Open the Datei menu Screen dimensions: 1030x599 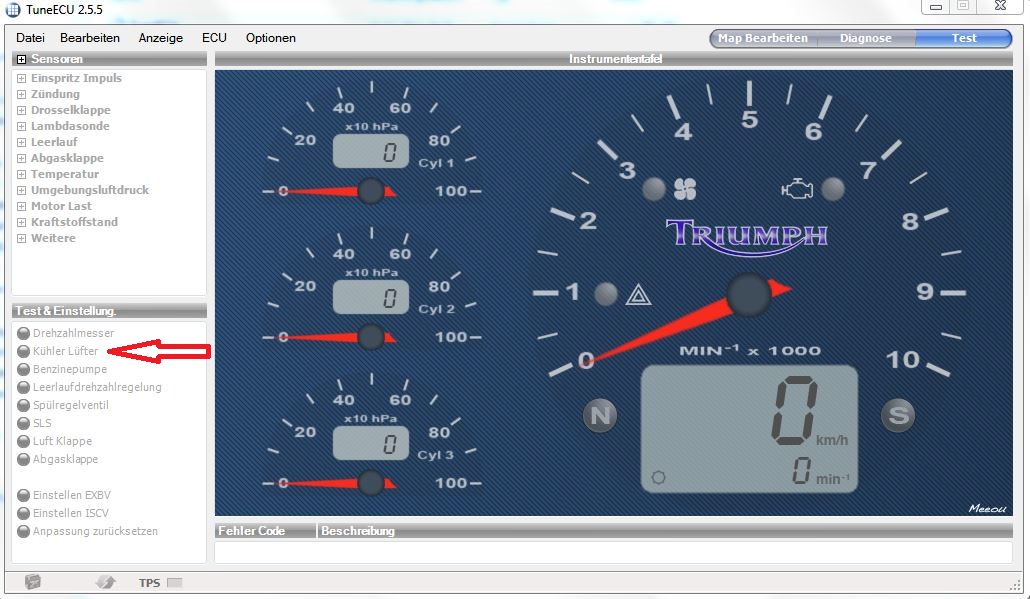click(x=30, y=38)
